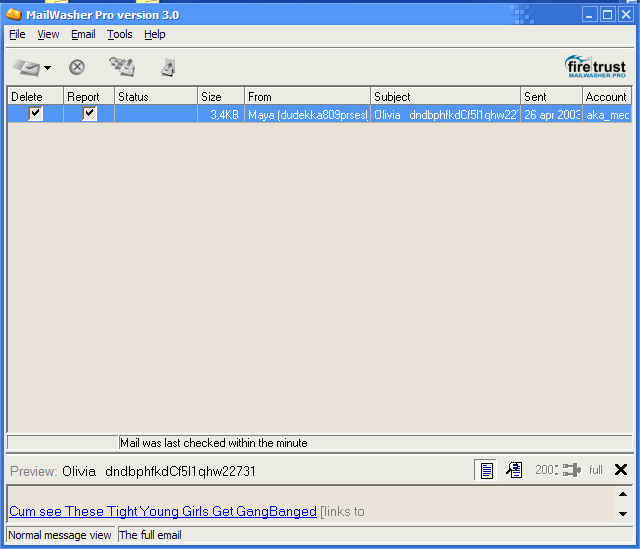This screenshot has width=640, height=549.
Task: Click the MailWasher Pro title bar icon
Action: tap(13, 14)
